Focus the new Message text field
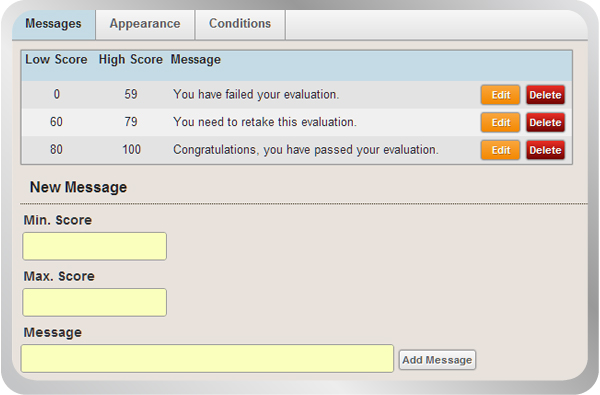The image size is (600, 395). (207, 358)
